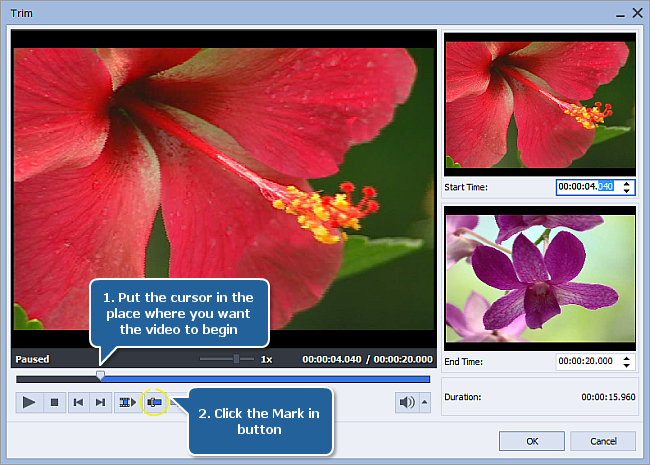Screen dimensions: 650x465
Task: Mute audio with the speaker icon
Action: point(407,402)
